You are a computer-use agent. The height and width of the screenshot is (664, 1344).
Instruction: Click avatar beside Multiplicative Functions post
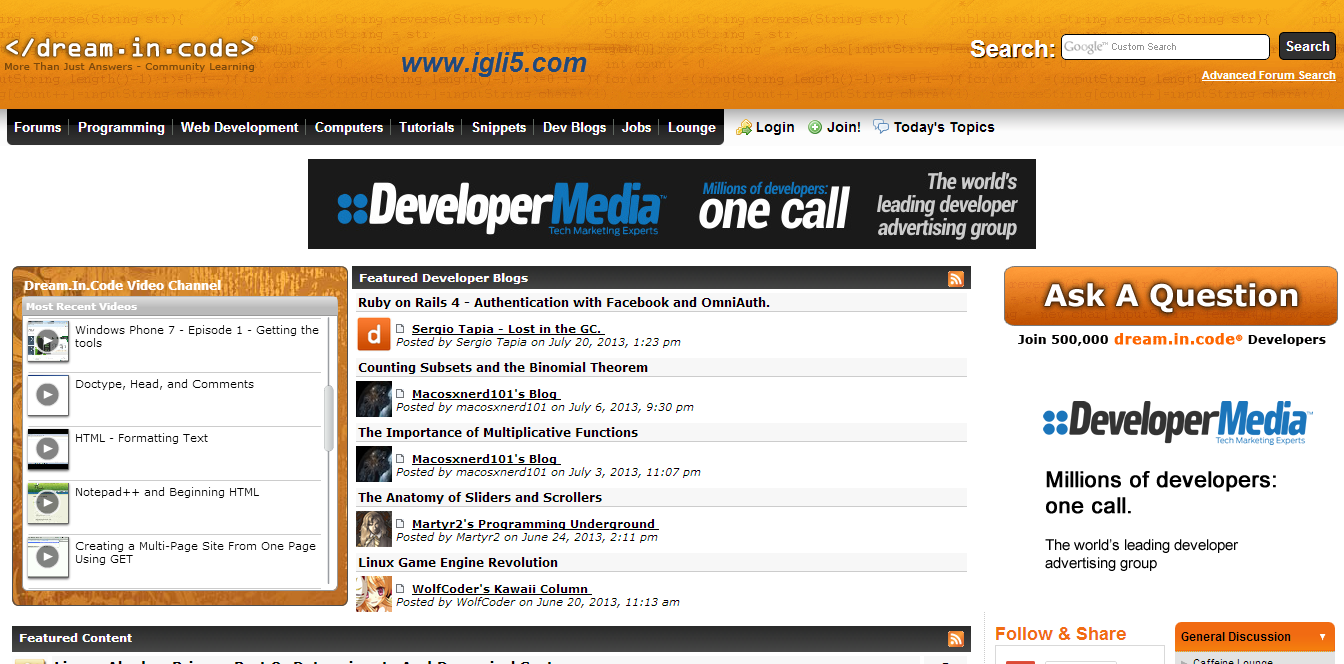[374, 464]
